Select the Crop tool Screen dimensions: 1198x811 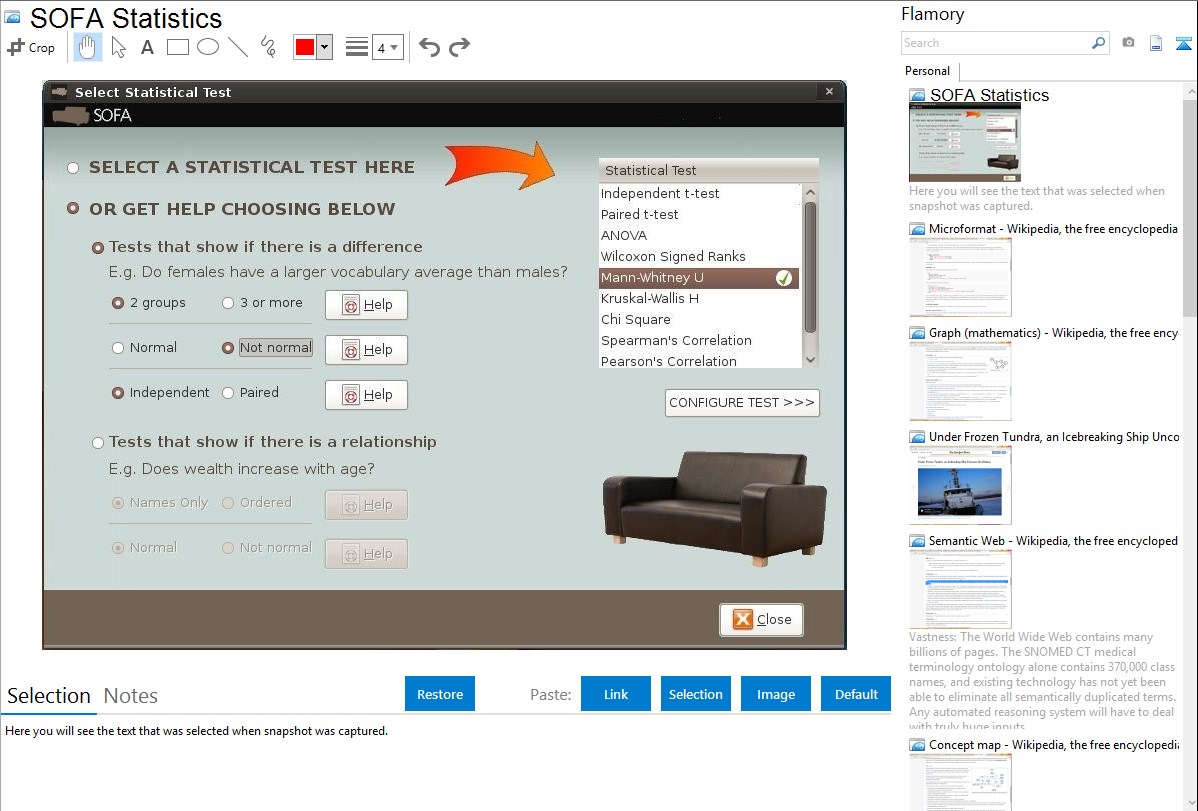[31, 47]
